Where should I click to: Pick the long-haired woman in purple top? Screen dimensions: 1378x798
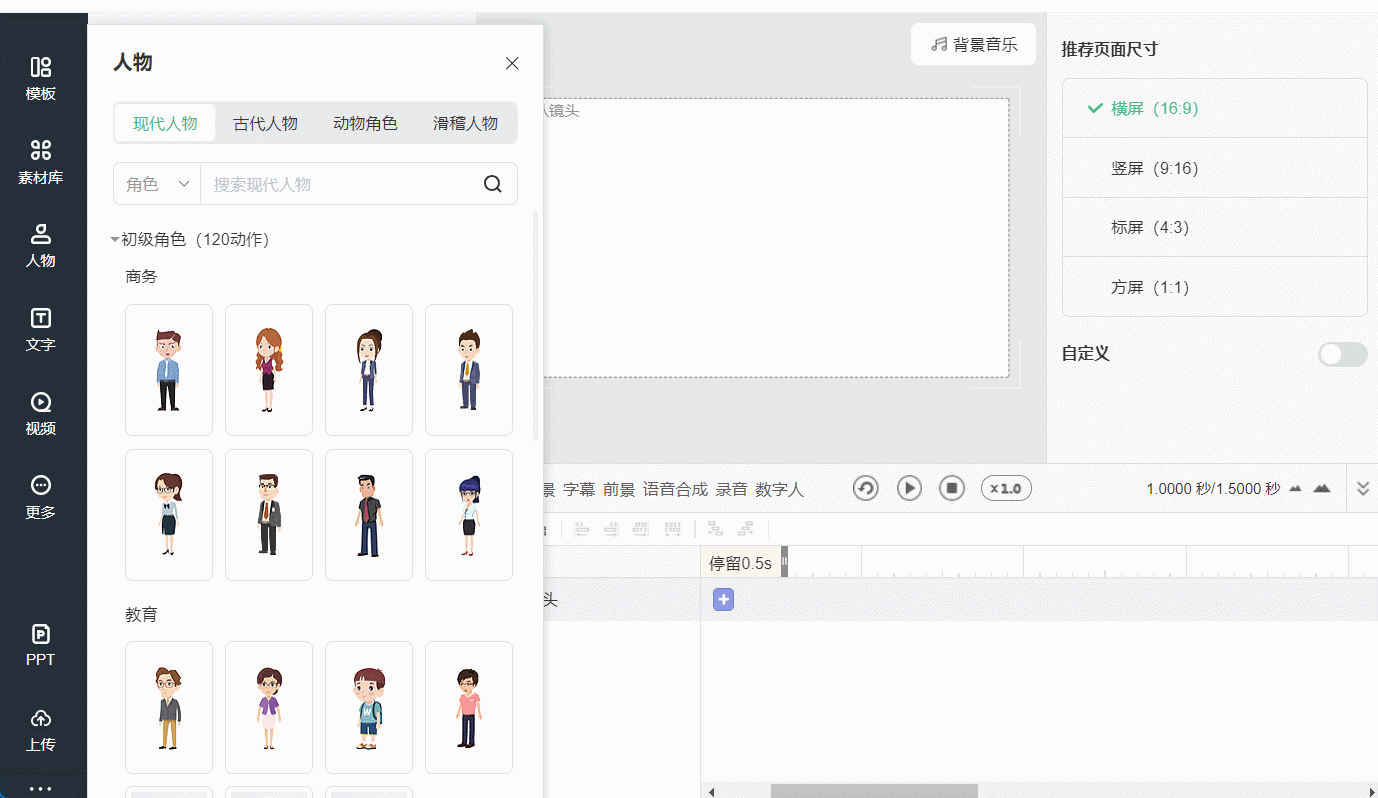click(269, 370)
